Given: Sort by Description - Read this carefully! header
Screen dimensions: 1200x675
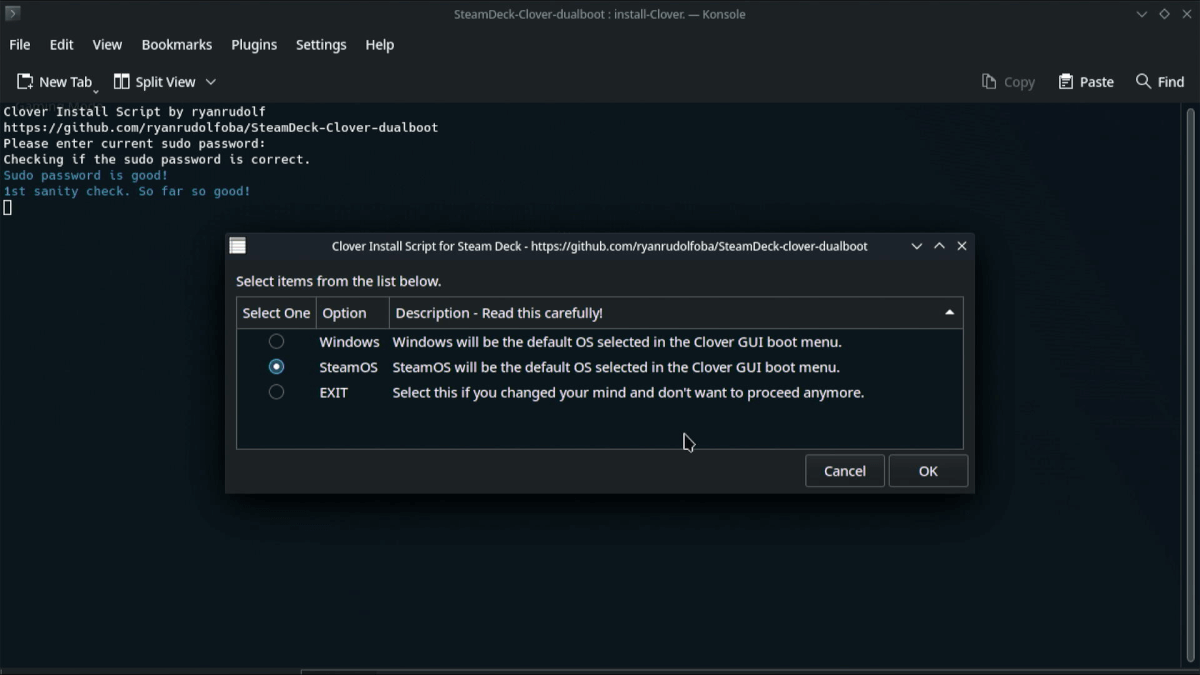Looking at the screenshot, I should click(x=676, y=313).
